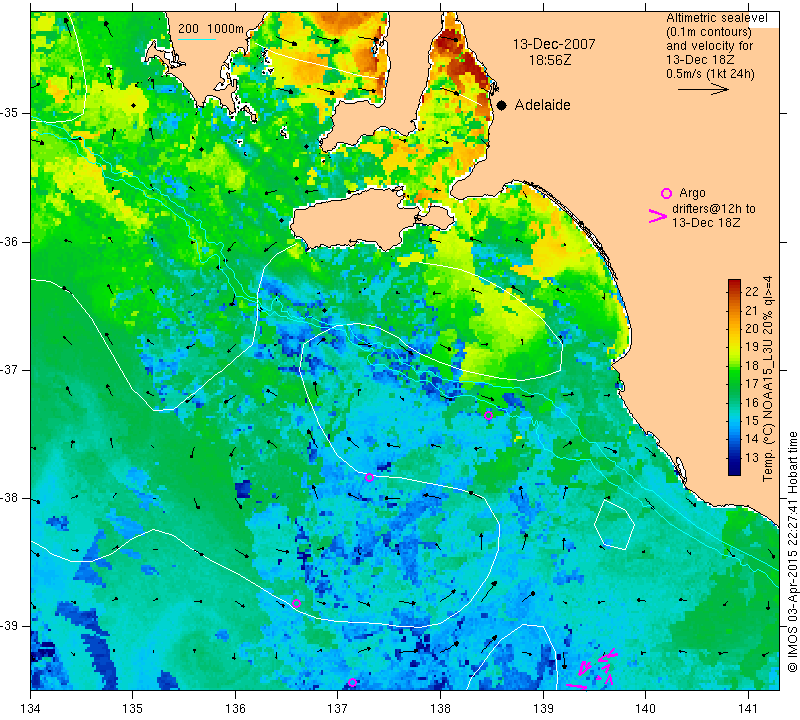
Task: Click the Argo float marker near 136.6E 38.8S
Action: (x=296, y=603)
